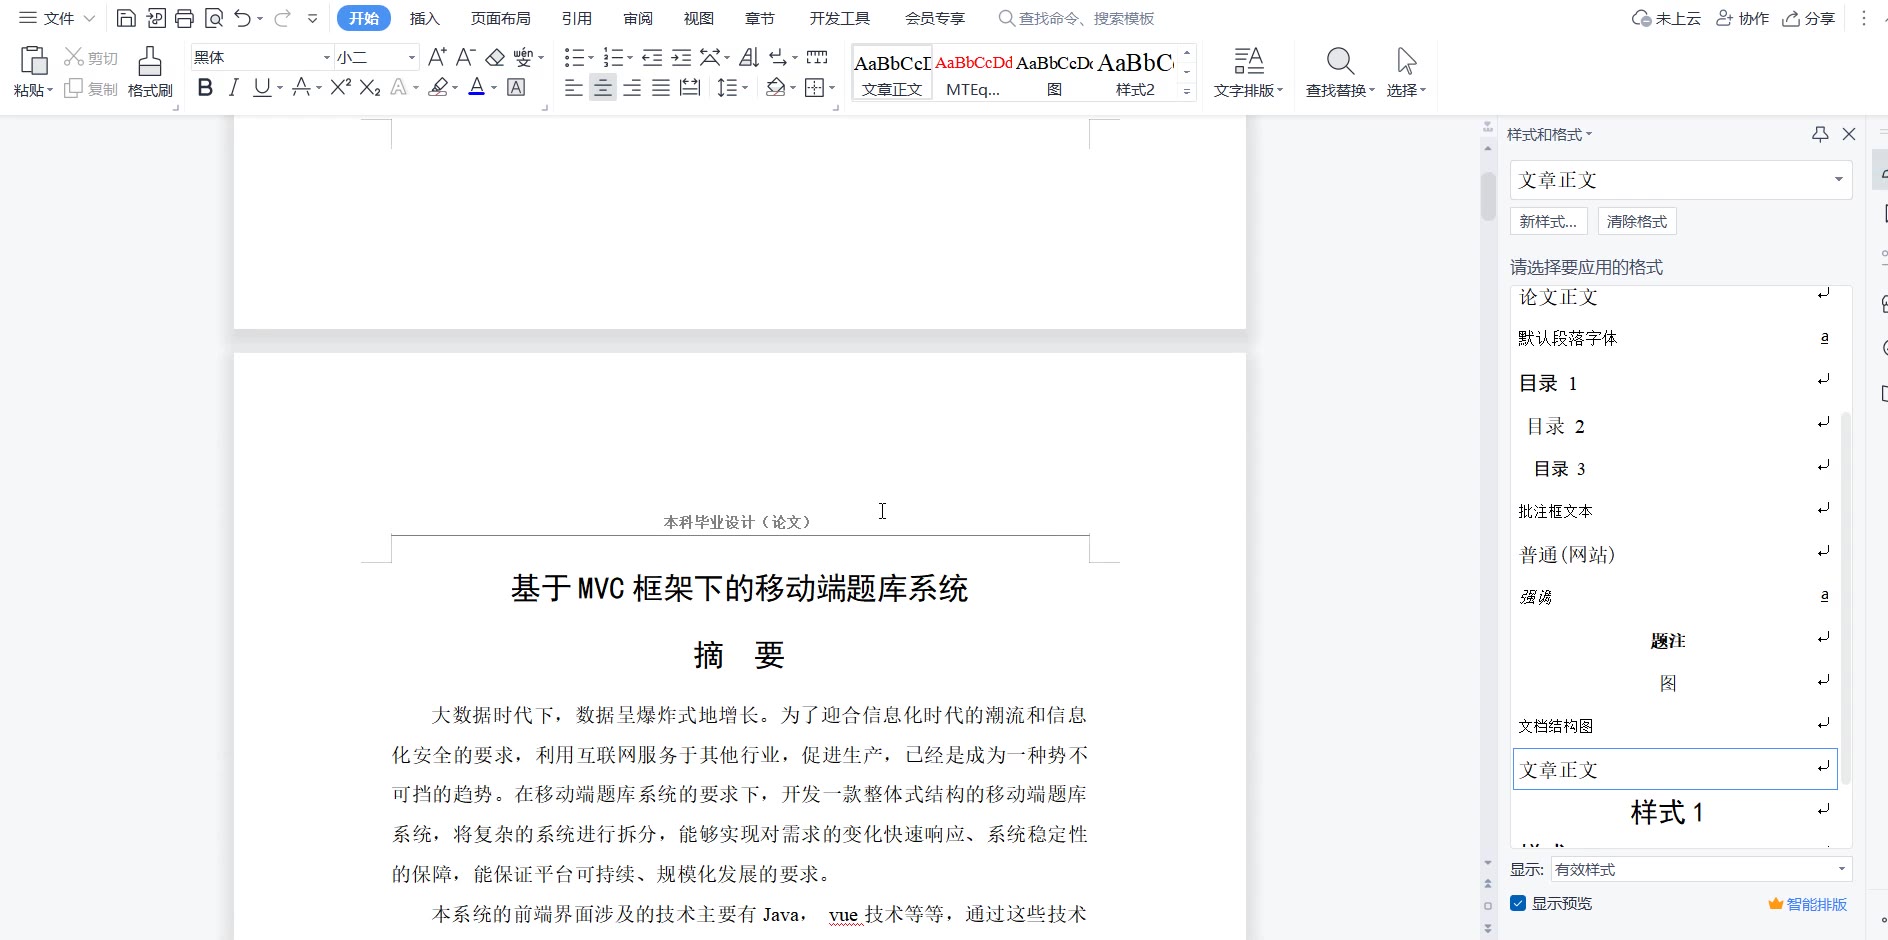Image resolution: width=1888 pixels, height=940 pixels.
Task: Toggle Strikethrough formatting
Action: tap(301, 87)
